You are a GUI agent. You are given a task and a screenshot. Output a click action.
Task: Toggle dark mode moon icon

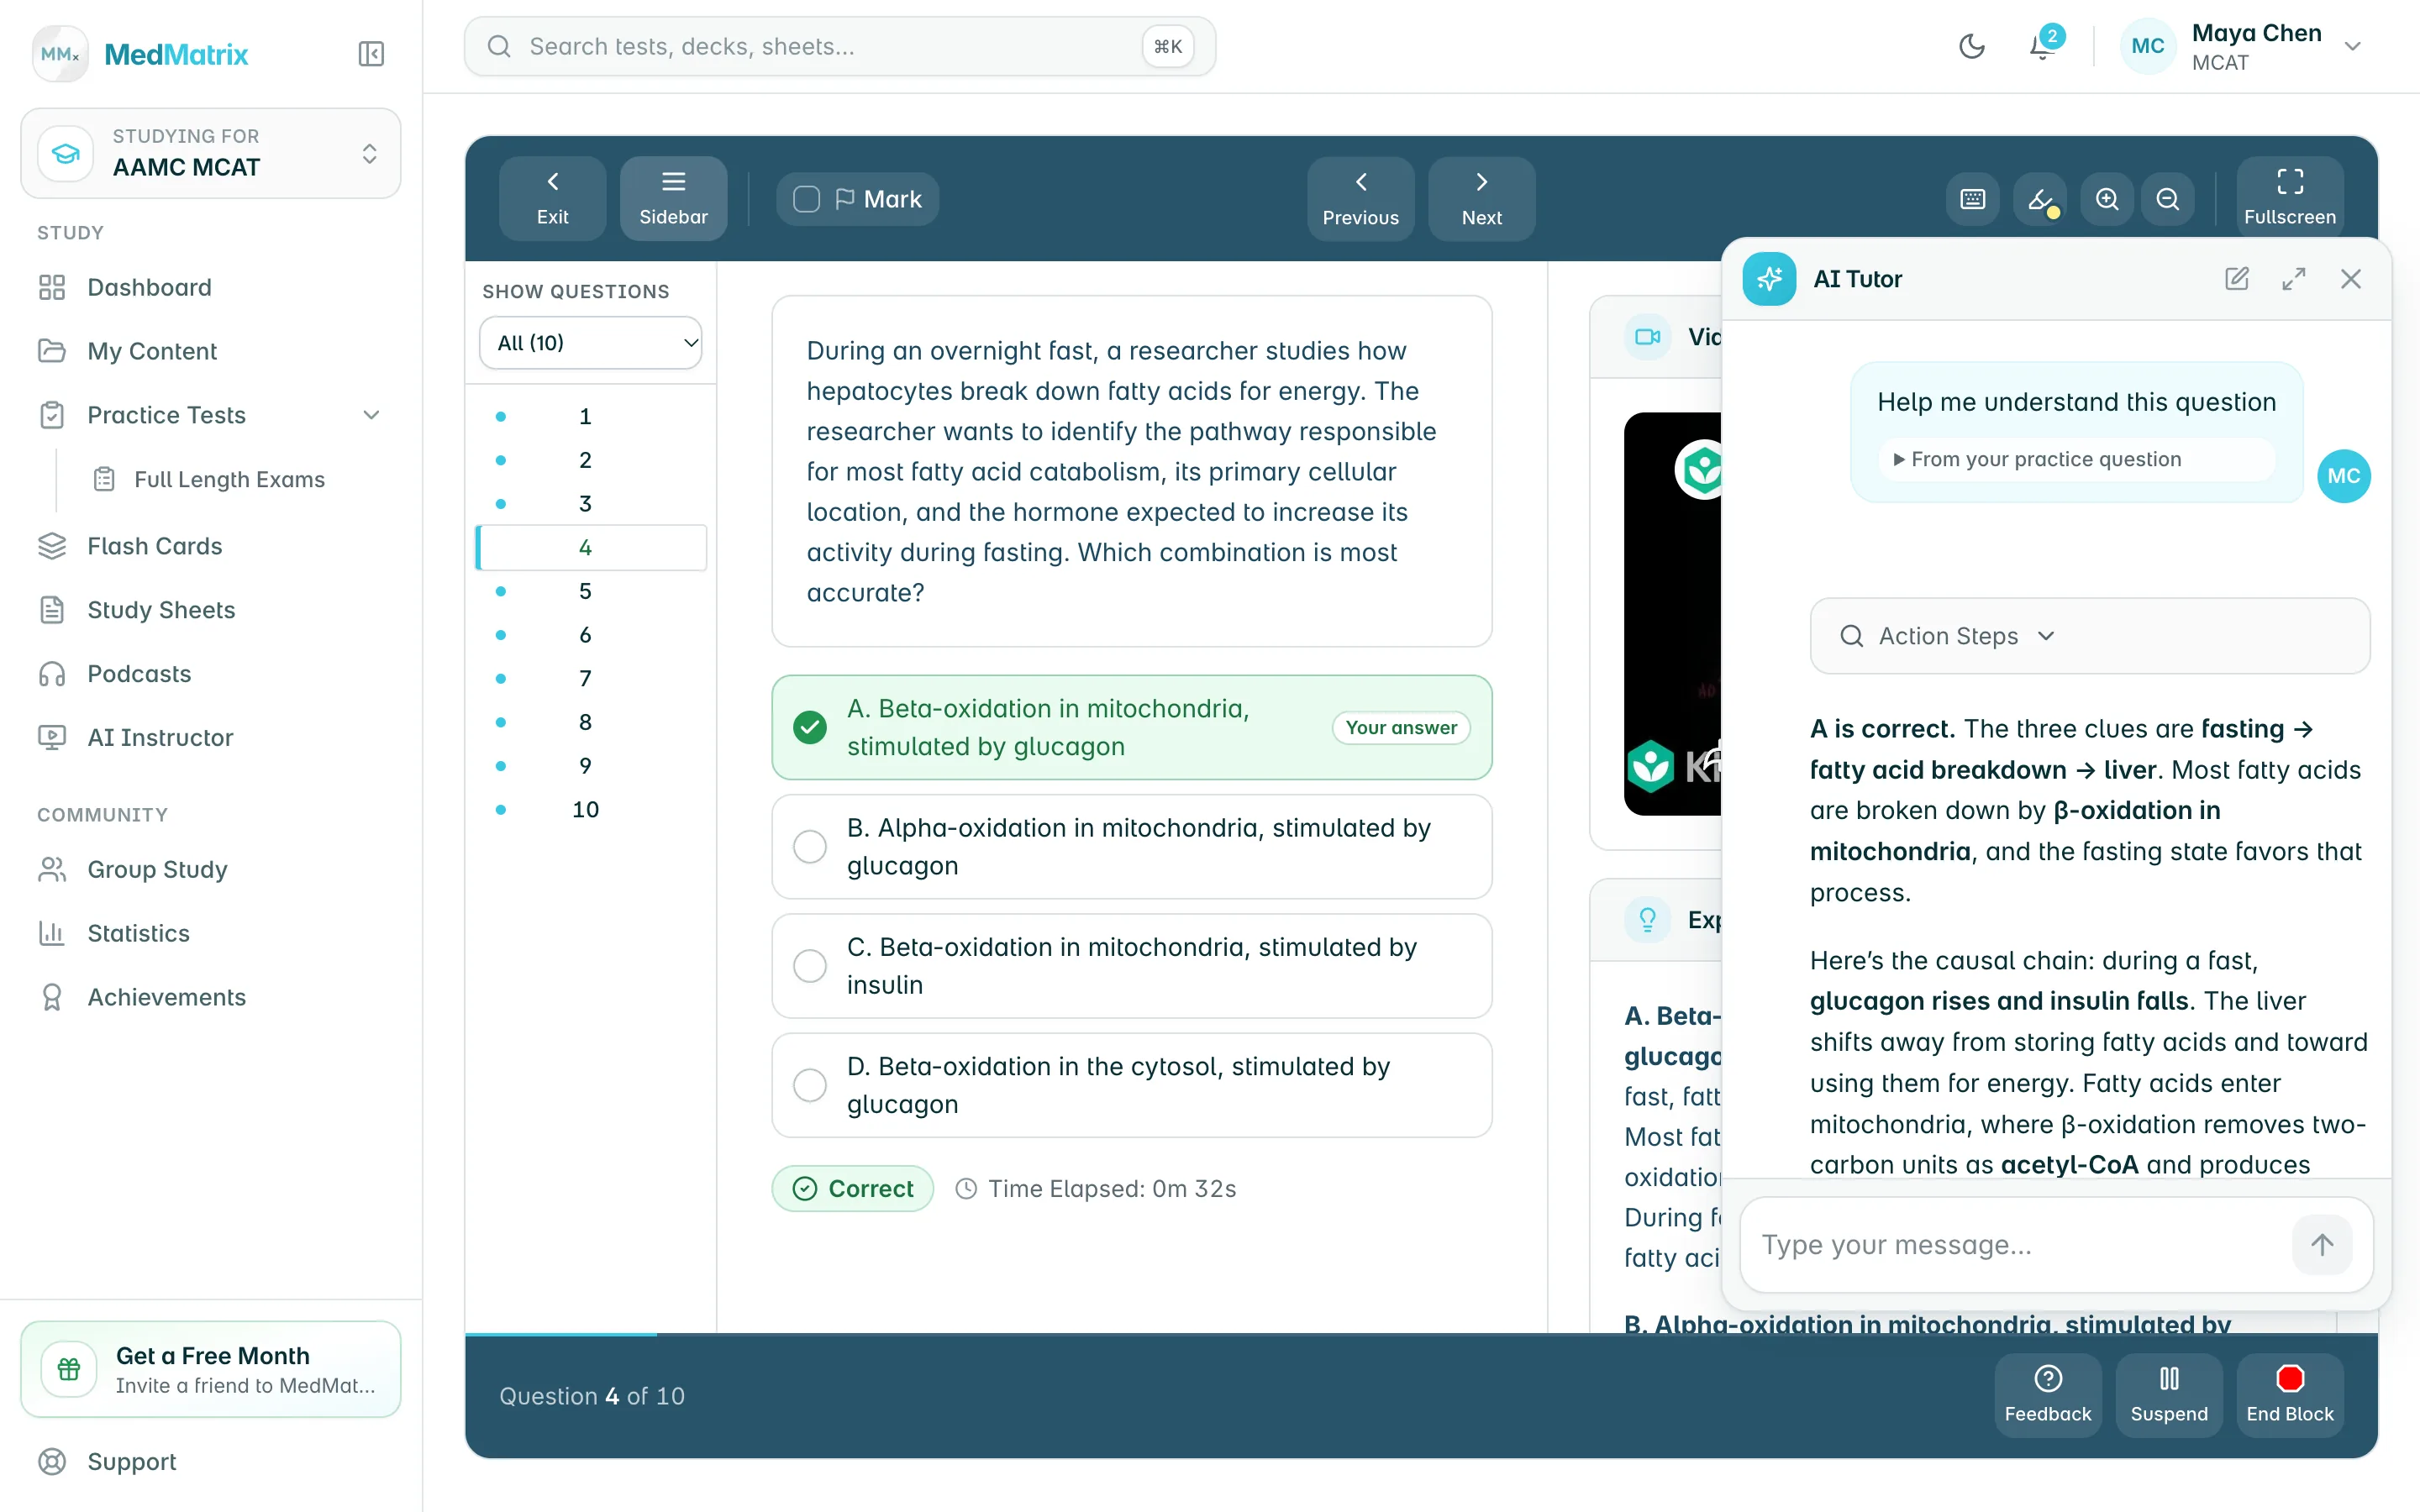click(x=1971, y=46)
